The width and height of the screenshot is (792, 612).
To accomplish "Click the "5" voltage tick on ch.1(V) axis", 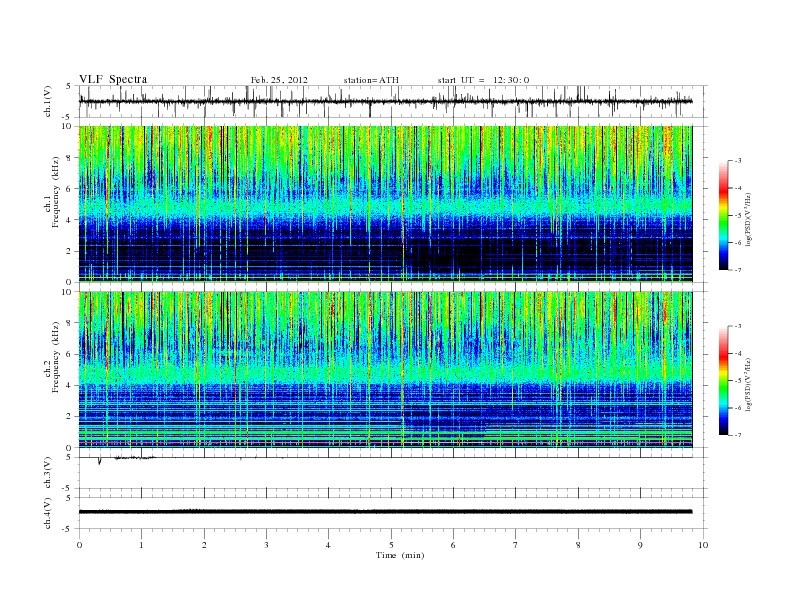I will point(69,86).
